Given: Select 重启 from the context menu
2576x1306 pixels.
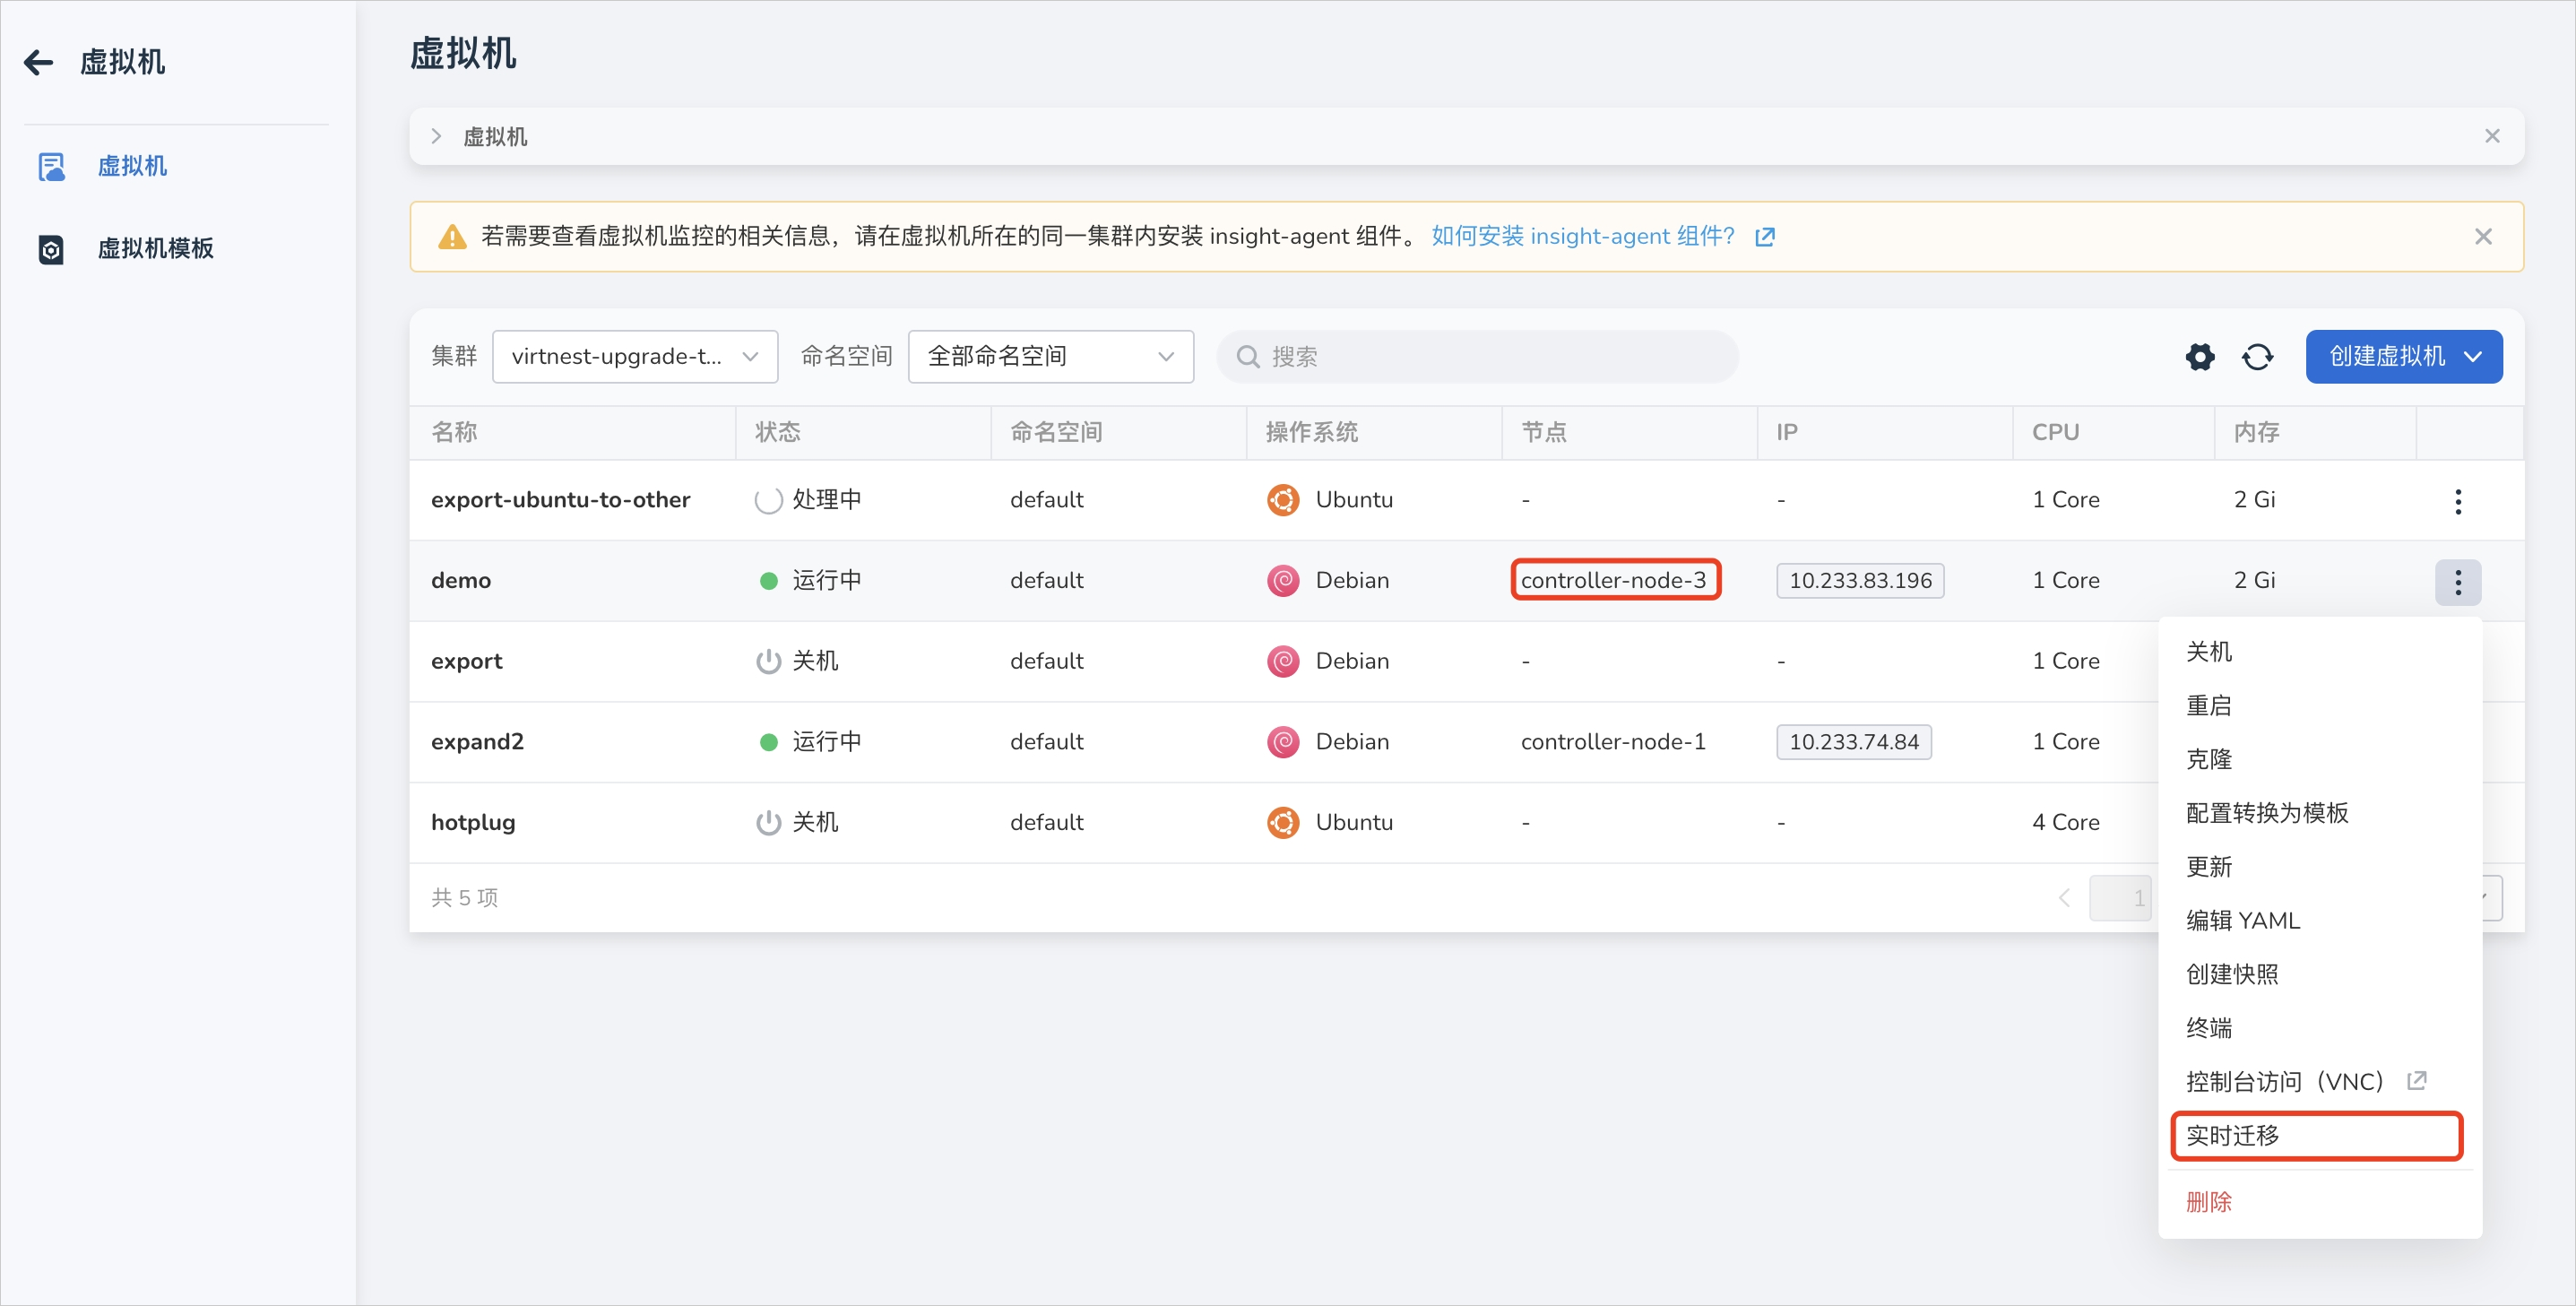Looking at the screenshot, I should pos(2319,706).
